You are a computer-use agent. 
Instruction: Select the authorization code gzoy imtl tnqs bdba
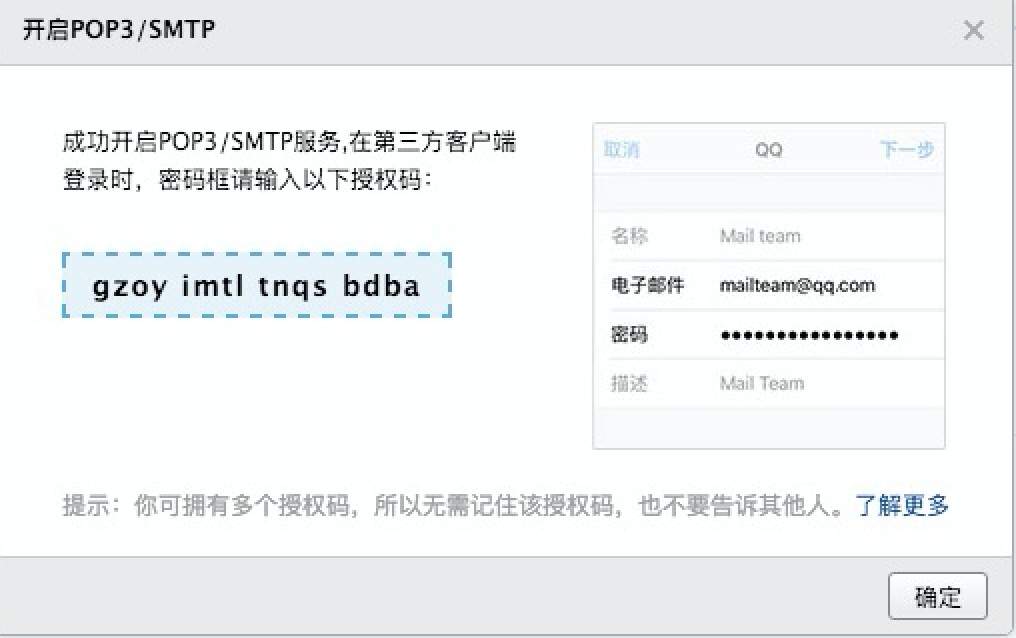pos(257,285)
